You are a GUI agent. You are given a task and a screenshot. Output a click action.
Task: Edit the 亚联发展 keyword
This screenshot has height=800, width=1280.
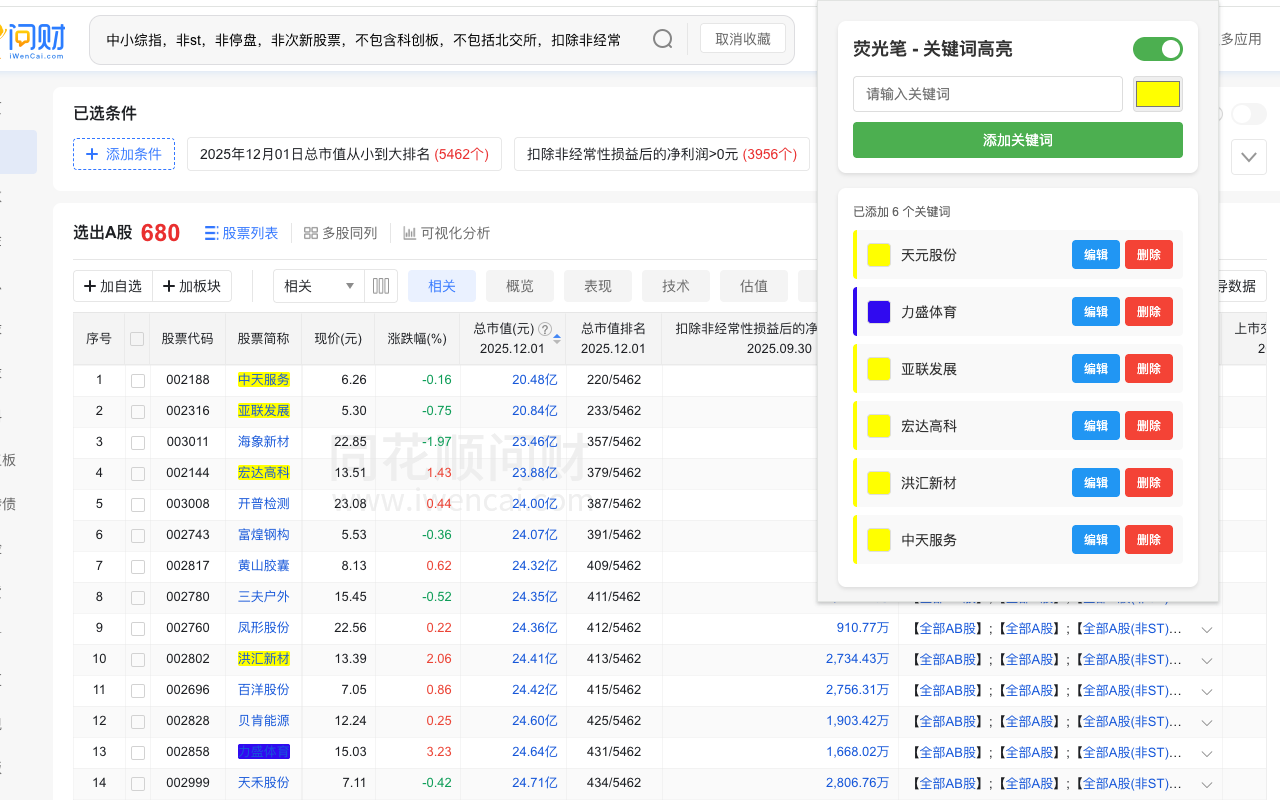coord(1096,369)
